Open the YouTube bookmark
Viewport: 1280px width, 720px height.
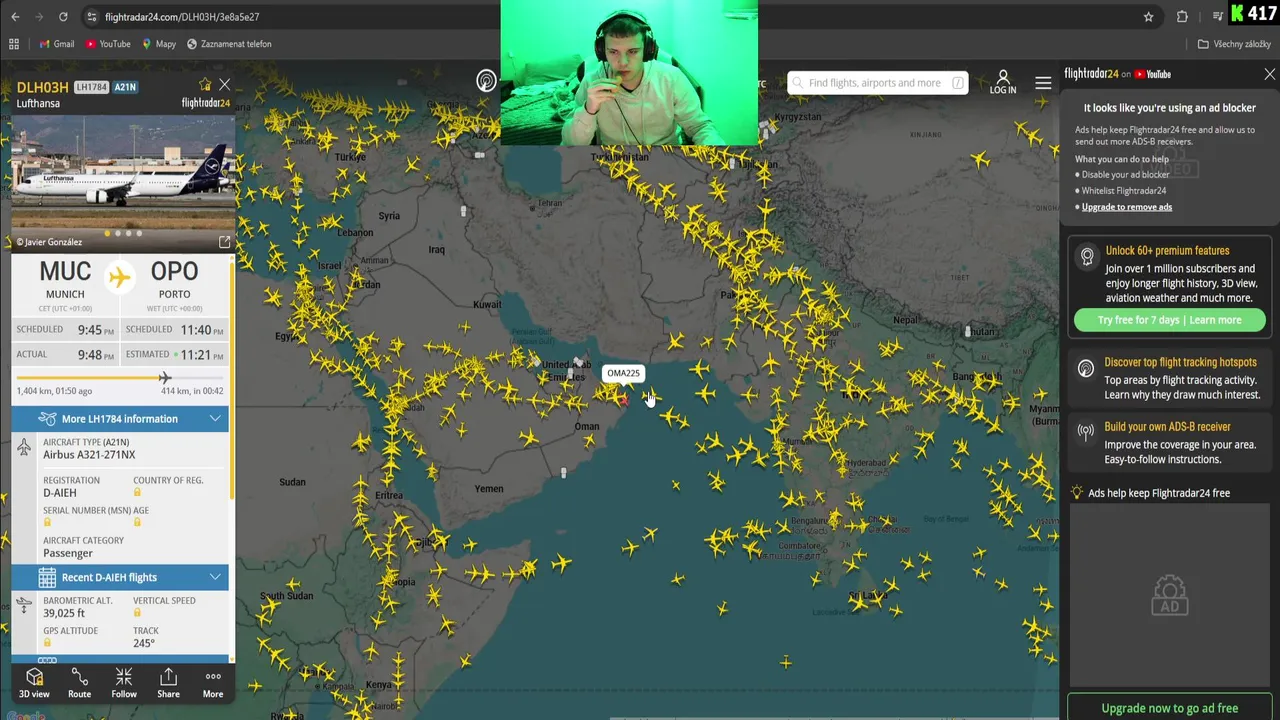click(x=108, y=44)
